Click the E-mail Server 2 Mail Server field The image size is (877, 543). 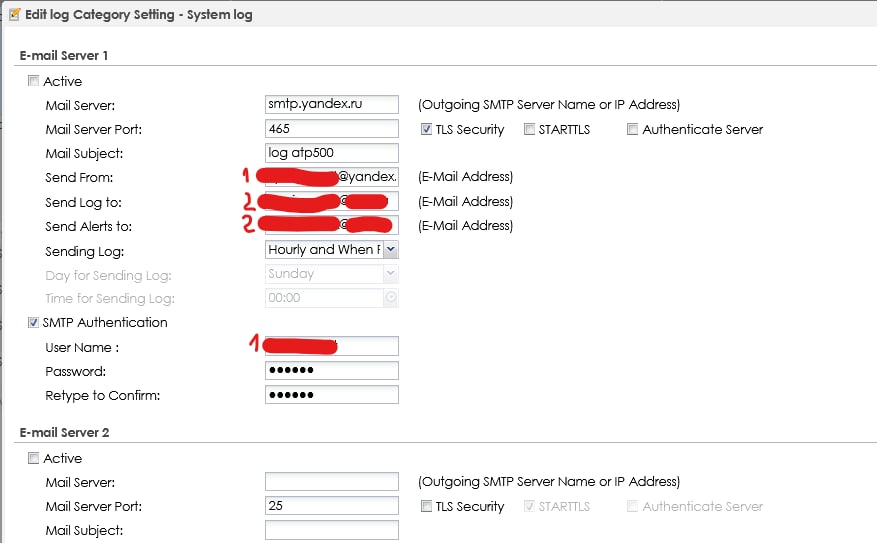(x=331, y=482)
